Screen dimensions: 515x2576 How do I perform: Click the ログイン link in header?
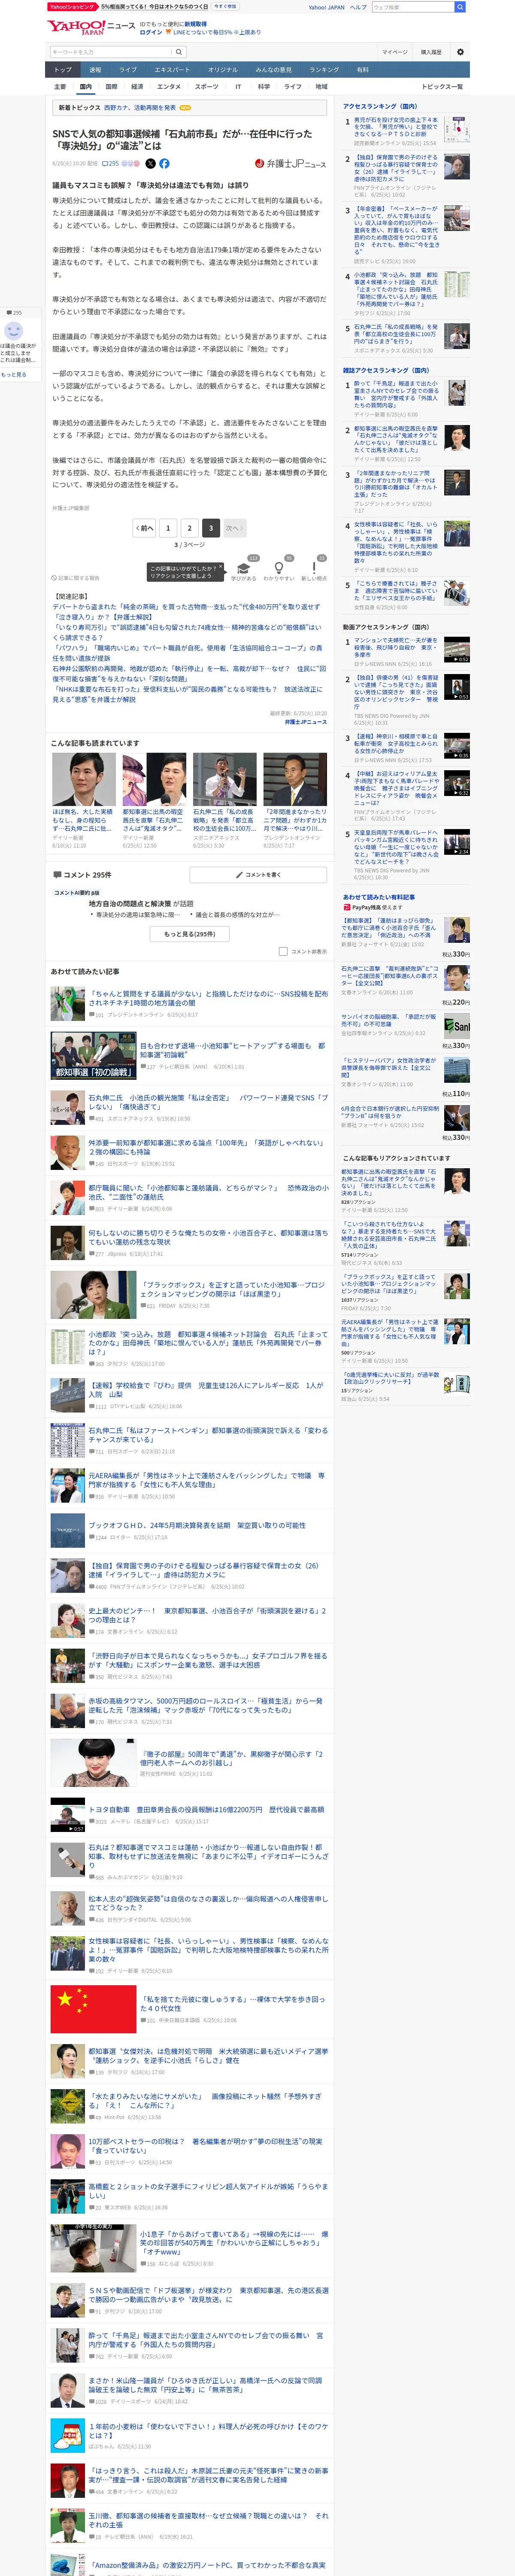pos(150,32)
